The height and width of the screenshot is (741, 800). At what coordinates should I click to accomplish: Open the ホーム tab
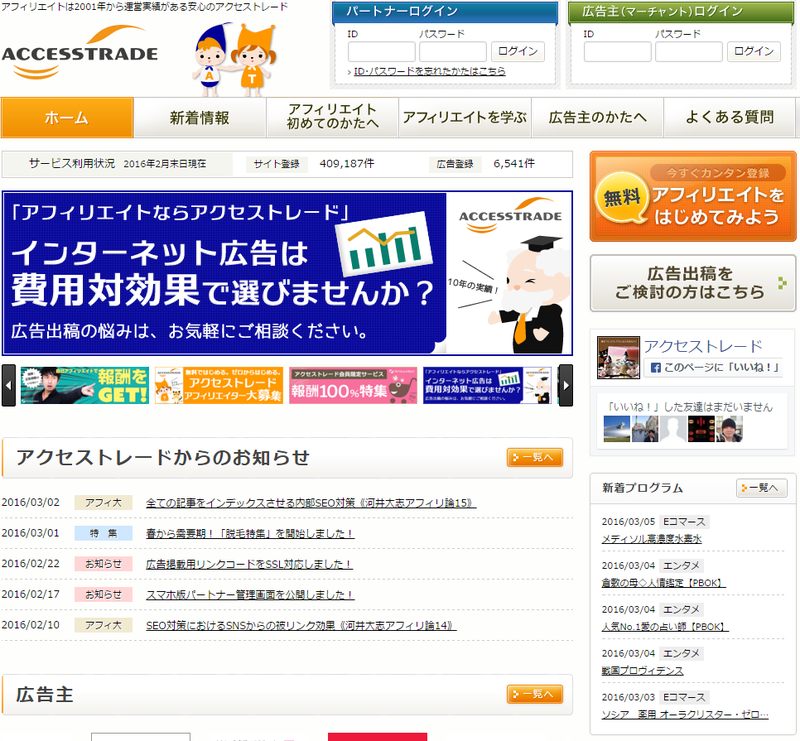(67, 117)
